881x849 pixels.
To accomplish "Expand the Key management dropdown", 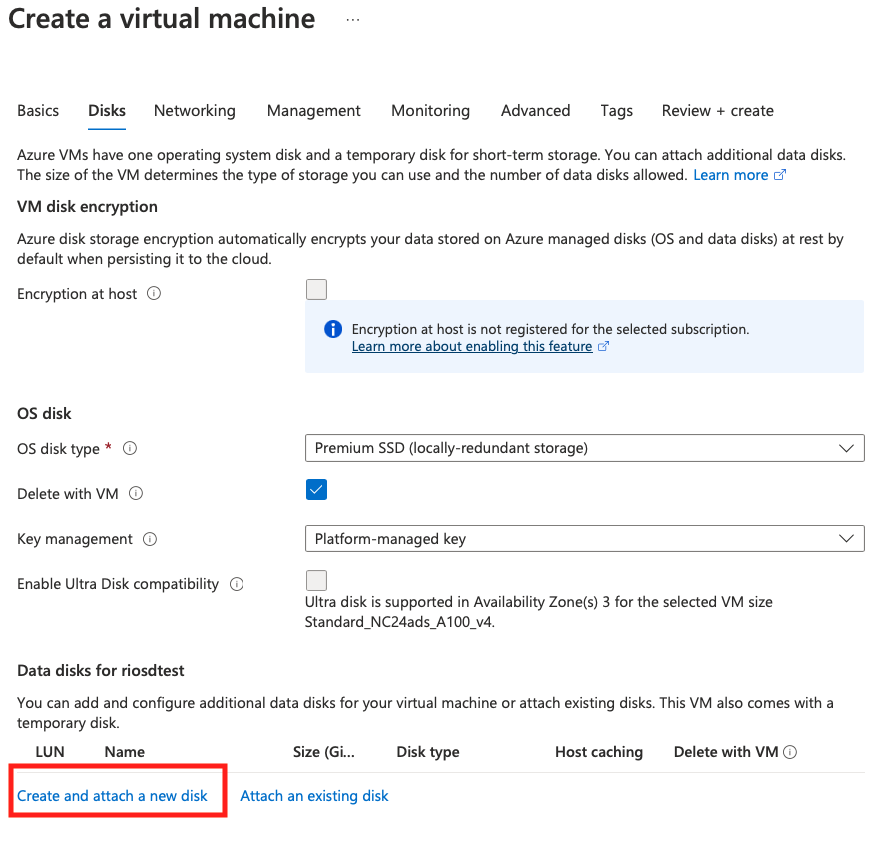I will (584, 539).
